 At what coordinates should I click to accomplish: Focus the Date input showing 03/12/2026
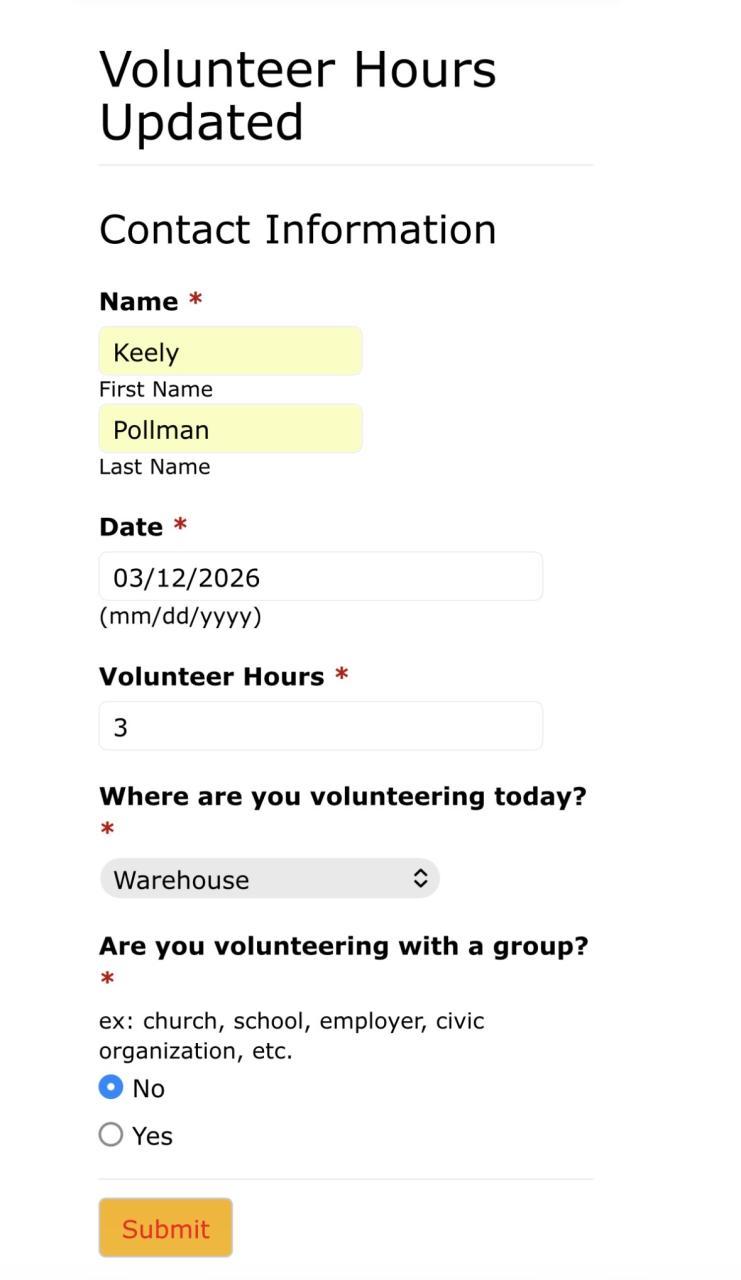[320, 577]
